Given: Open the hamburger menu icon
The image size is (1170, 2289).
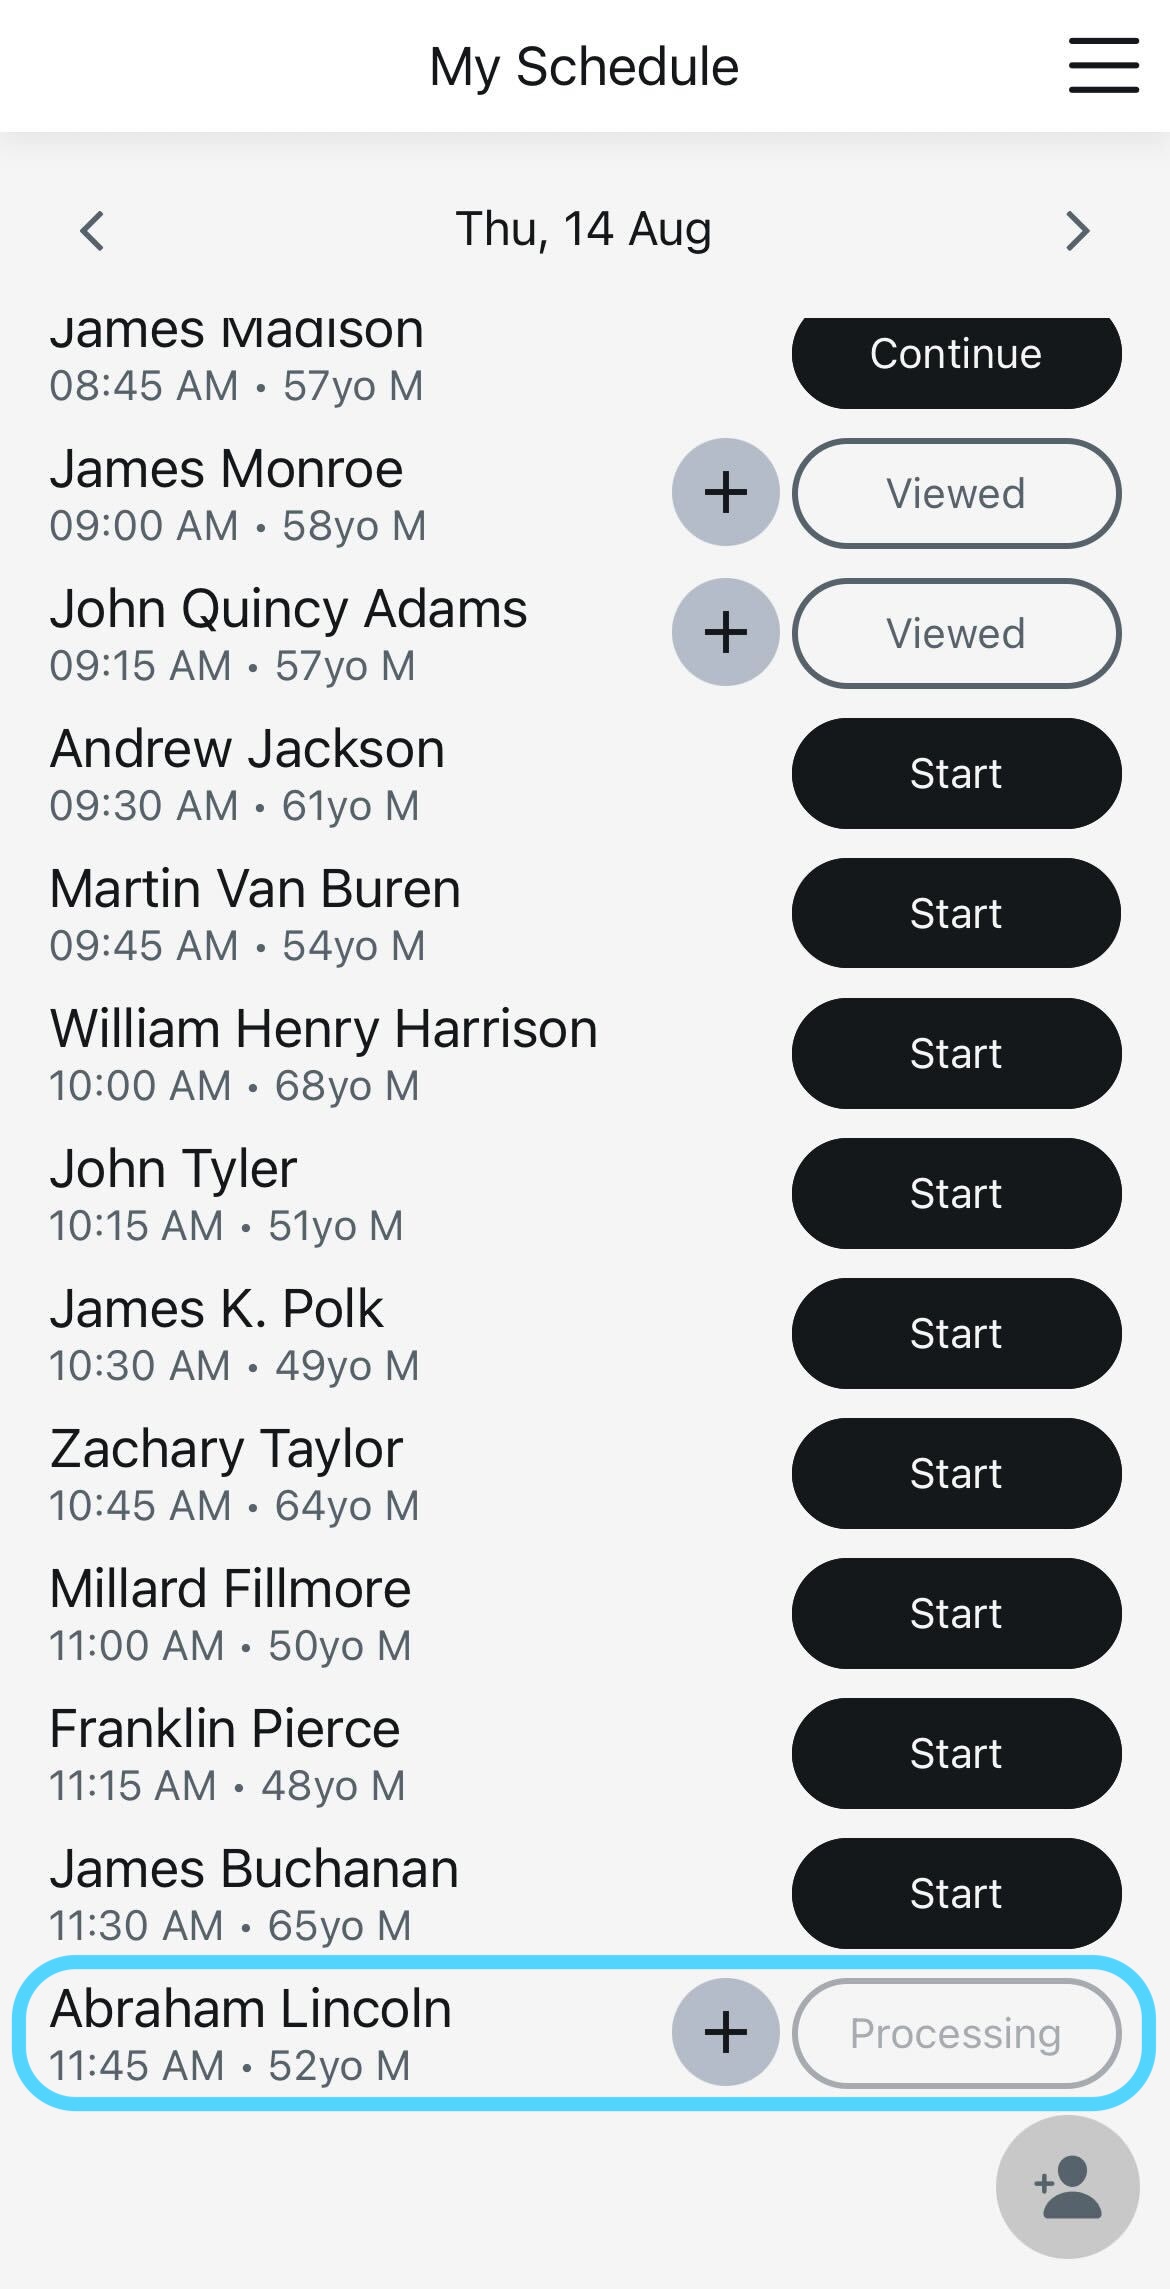Looking at the screenshot, I should 1103,66.
